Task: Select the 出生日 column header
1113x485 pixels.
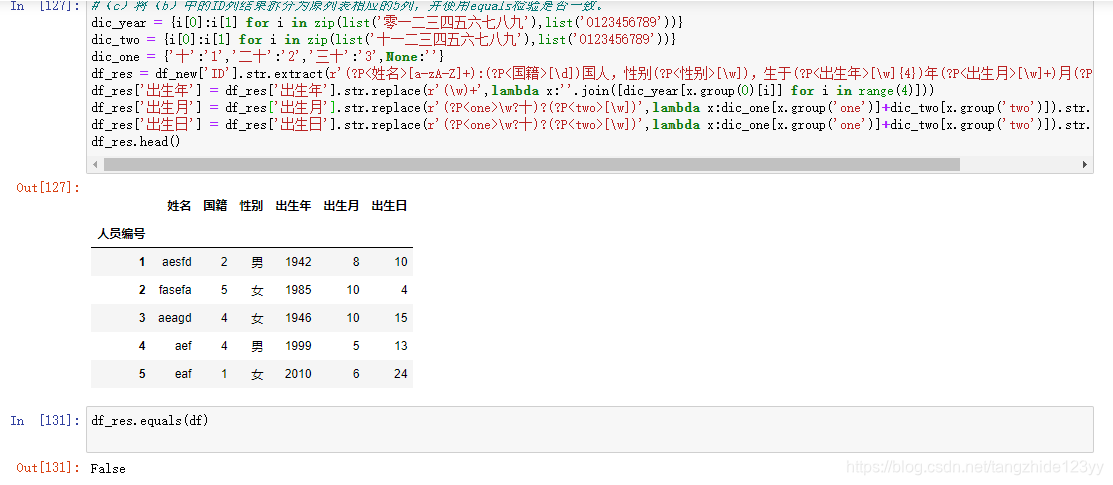Action: tap(390, 206)
